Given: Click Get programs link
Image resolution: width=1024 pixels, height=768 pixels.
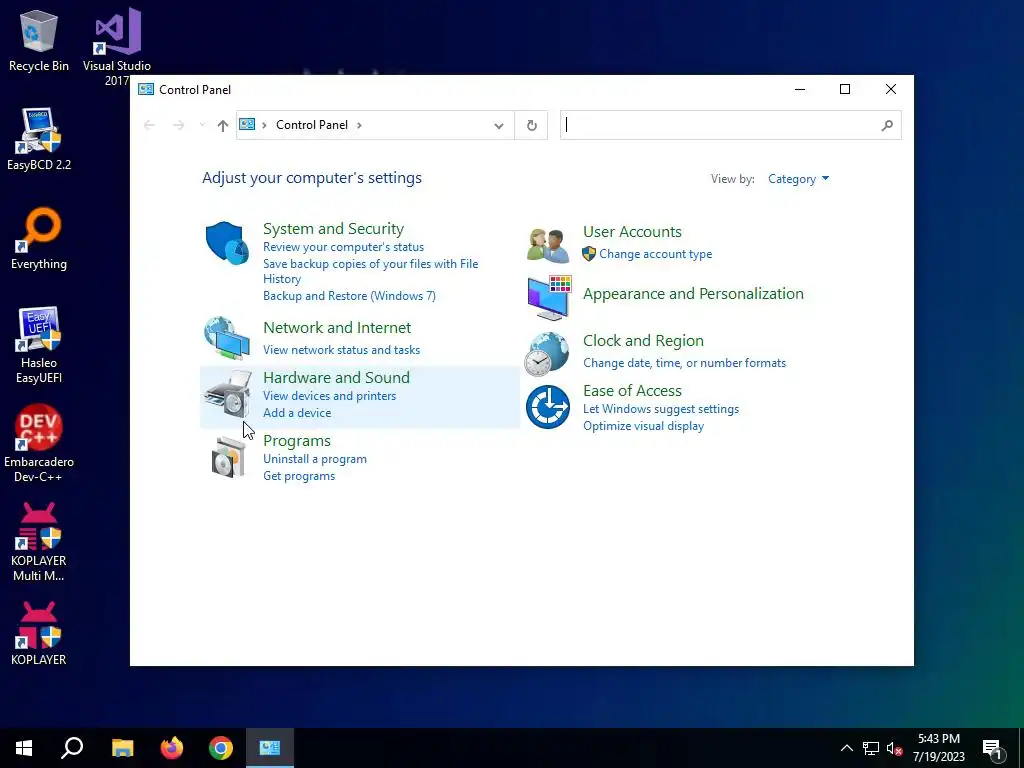Looking at the screenshot, I should [x=299, y=476].
